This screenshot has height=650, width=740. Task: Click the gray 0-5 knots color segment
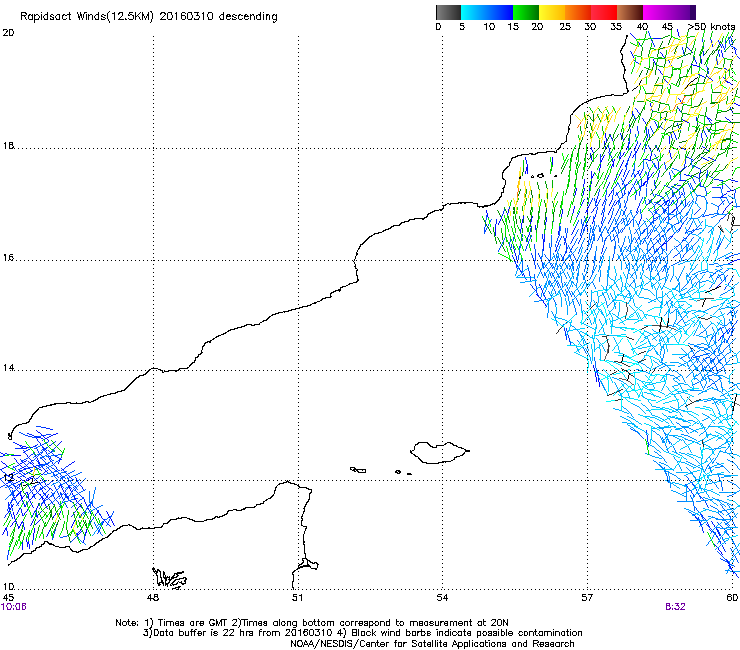[448, 12]
